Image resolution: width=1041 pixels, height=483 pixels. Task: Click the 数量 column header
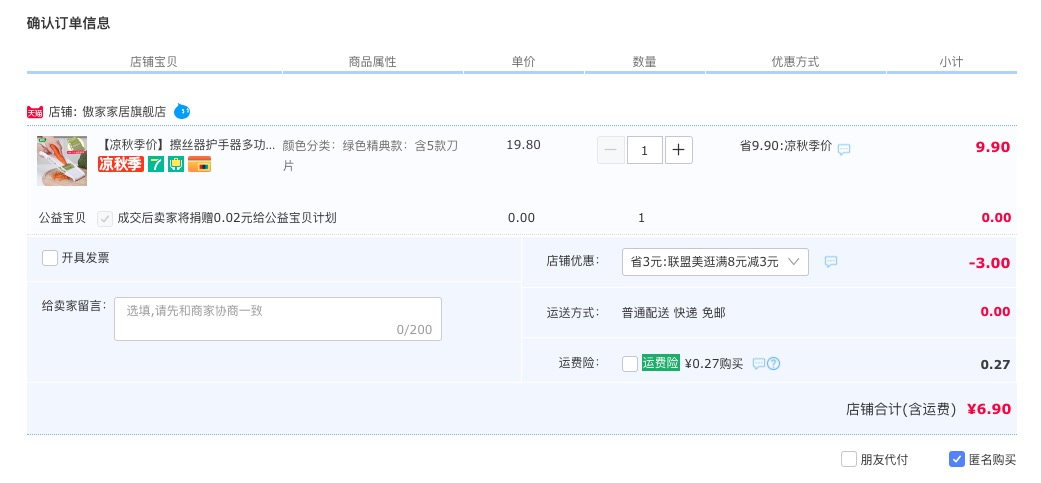[x=644, y=62]
